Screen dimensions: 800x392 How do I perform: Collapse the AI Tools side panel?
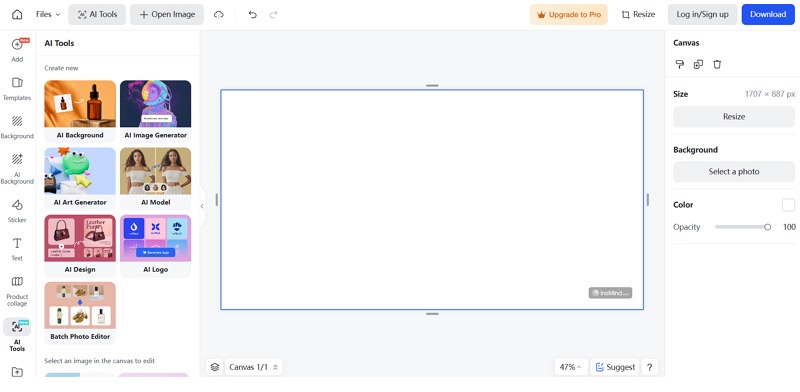202,206
